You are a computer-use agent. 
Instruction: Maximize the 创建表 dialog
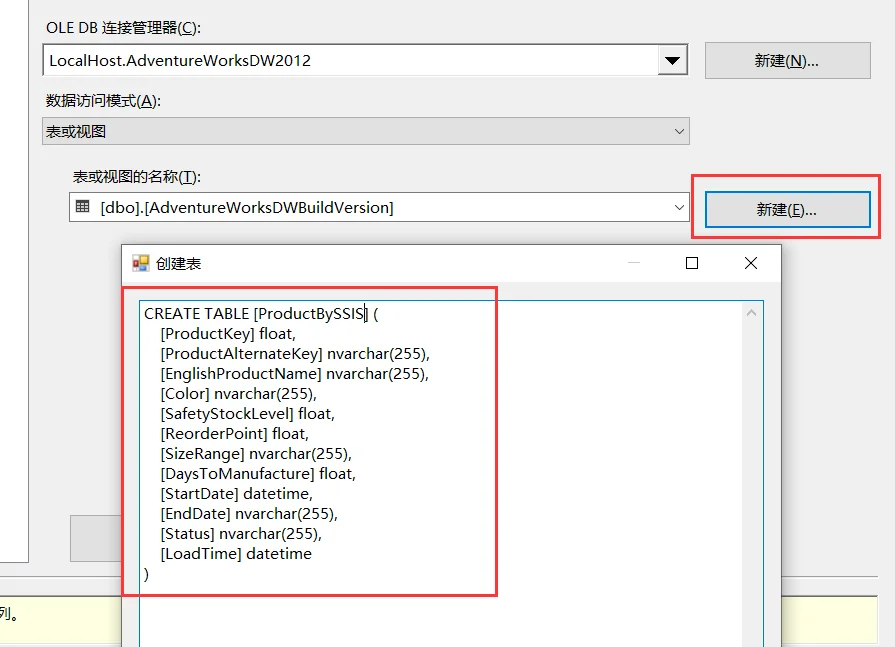[692, 263]
